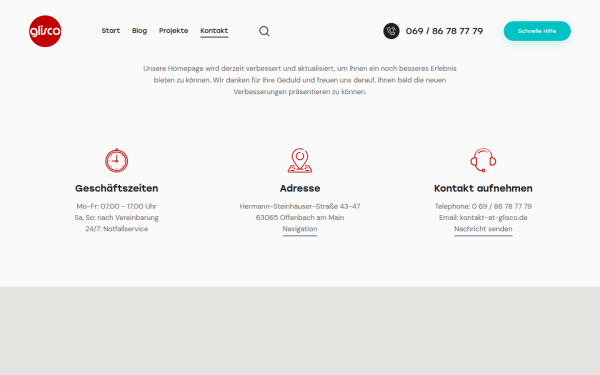Viewport: 600px width, 375px height.
Task: Open the Blog menu item
Action: pyautogui.click(x=139, y=31)
